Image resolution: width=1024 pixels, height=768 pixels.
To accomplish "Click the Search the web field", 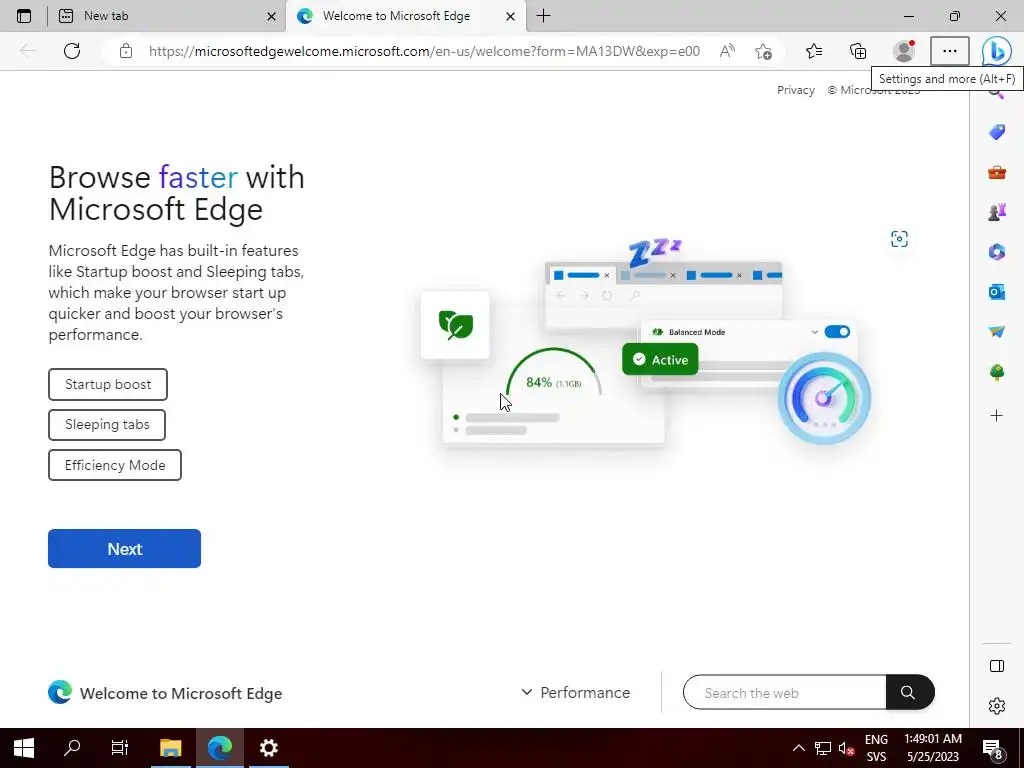I will click(x=784, y=693).
